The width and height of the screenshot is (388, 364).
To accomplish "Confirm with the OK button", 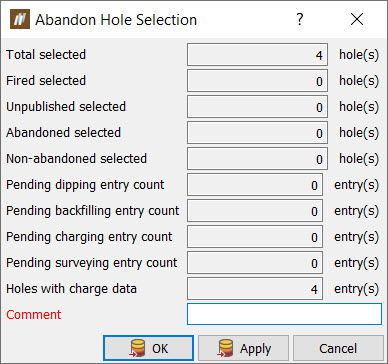I will pyautogui.click(x=148, y=348).
